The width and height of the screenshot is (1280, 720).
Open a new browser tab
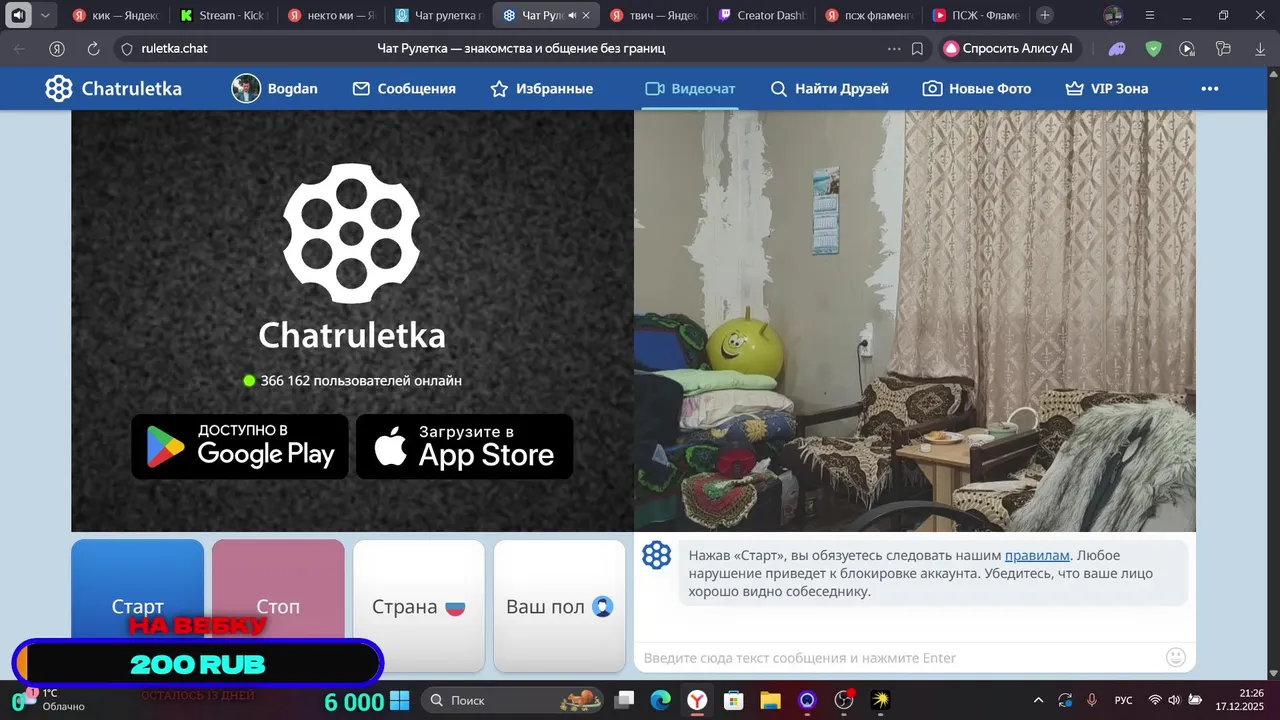1045,15
